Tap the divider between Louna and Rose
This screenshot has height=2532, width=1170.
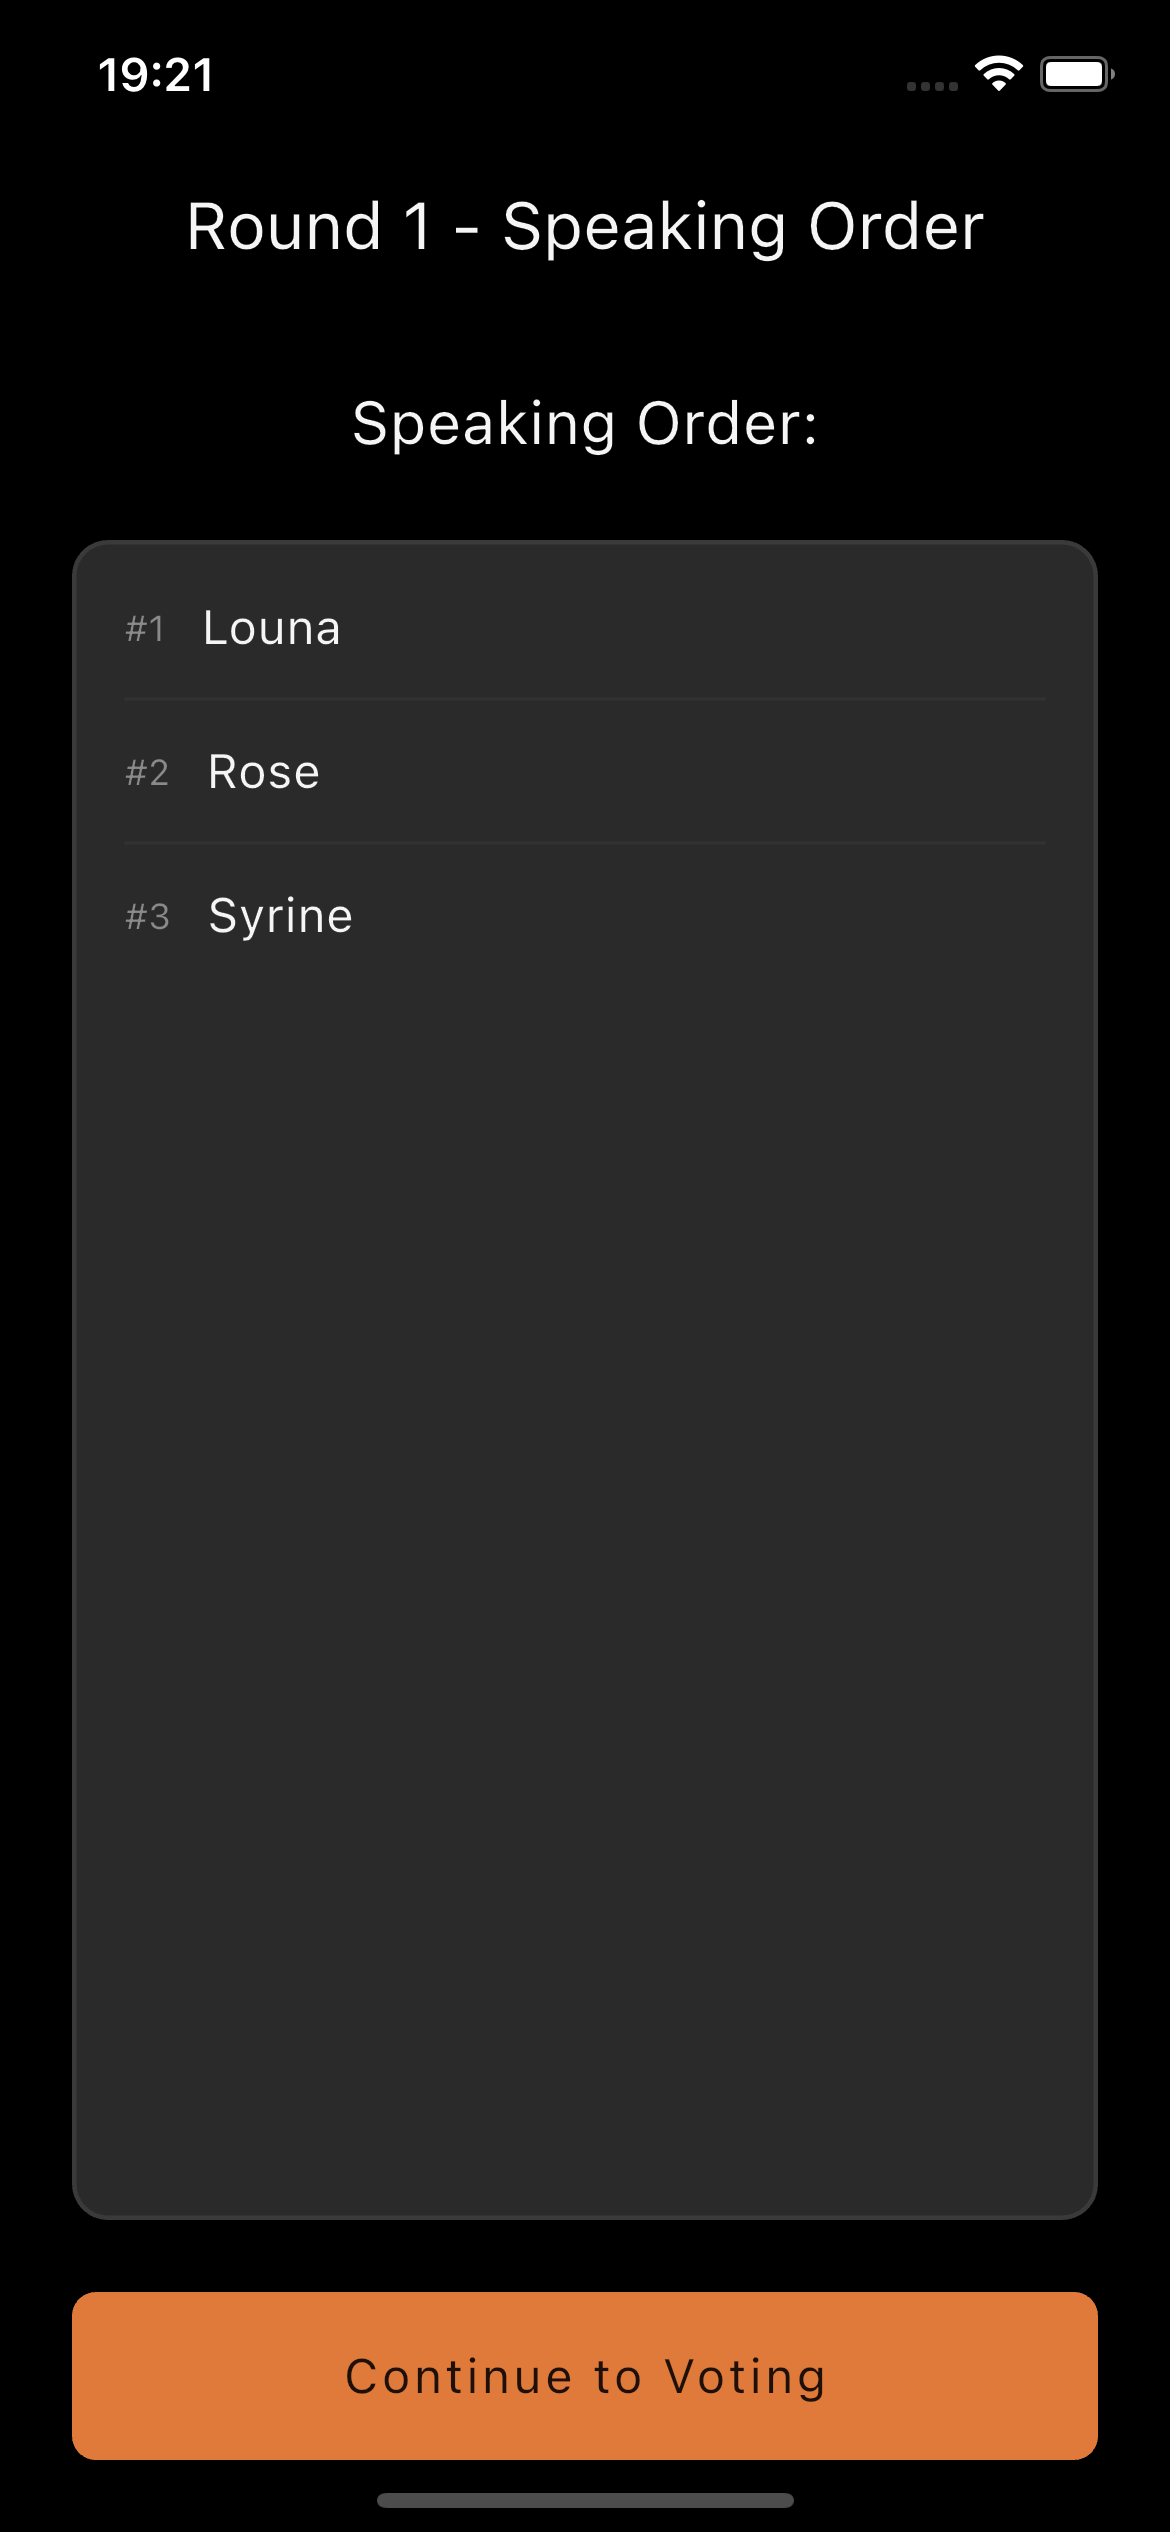[585, 699]
